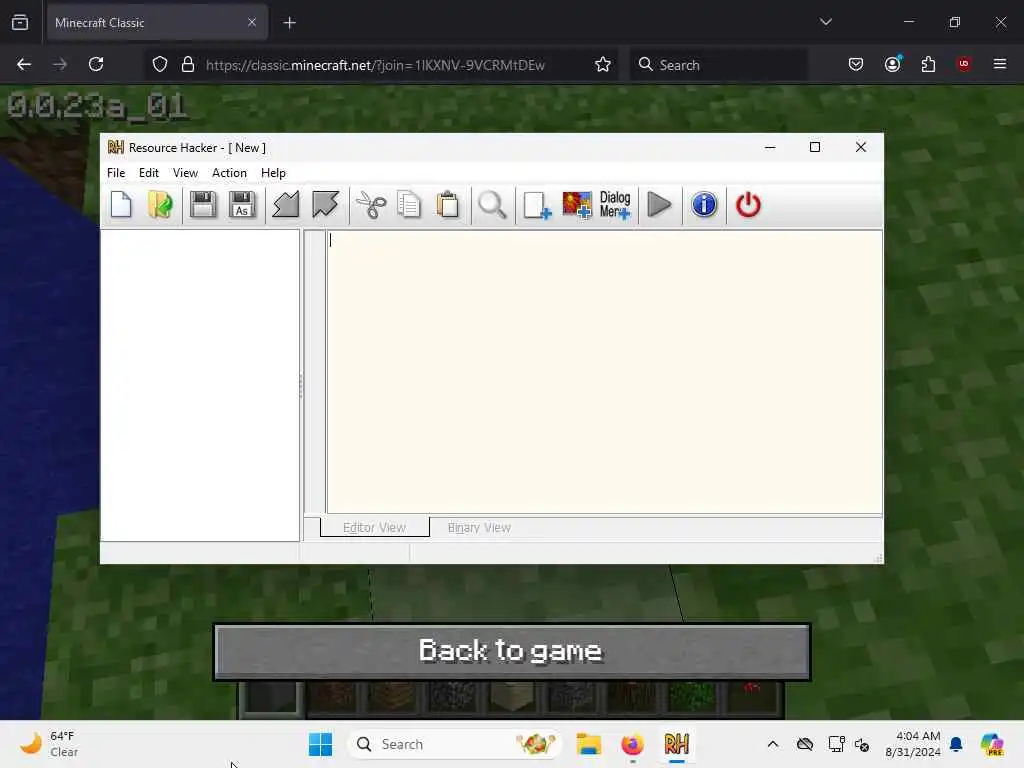Close the Minecraft Classic tab
This screenshot has width=1024, height=768.
pyautogui.click(x=252, y=23)
